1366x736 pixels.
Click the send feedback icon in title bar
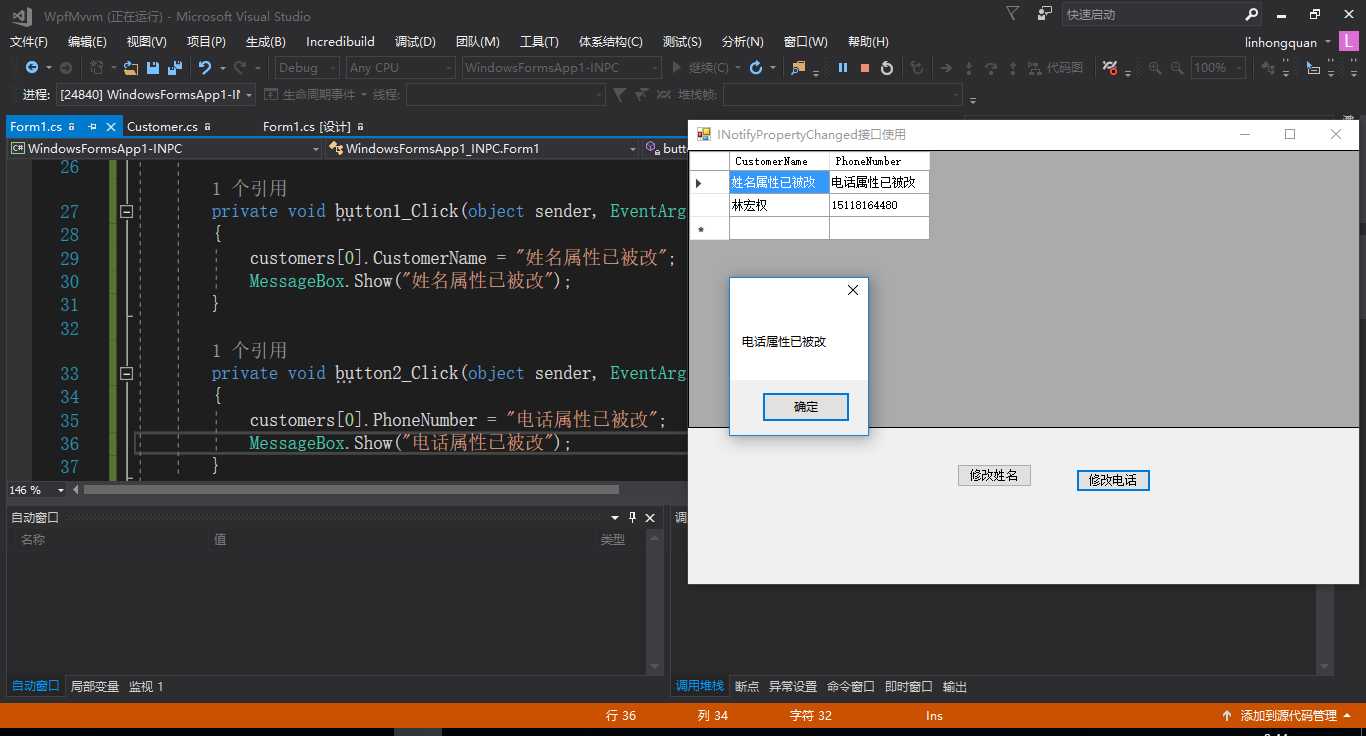coord(1044,14)
